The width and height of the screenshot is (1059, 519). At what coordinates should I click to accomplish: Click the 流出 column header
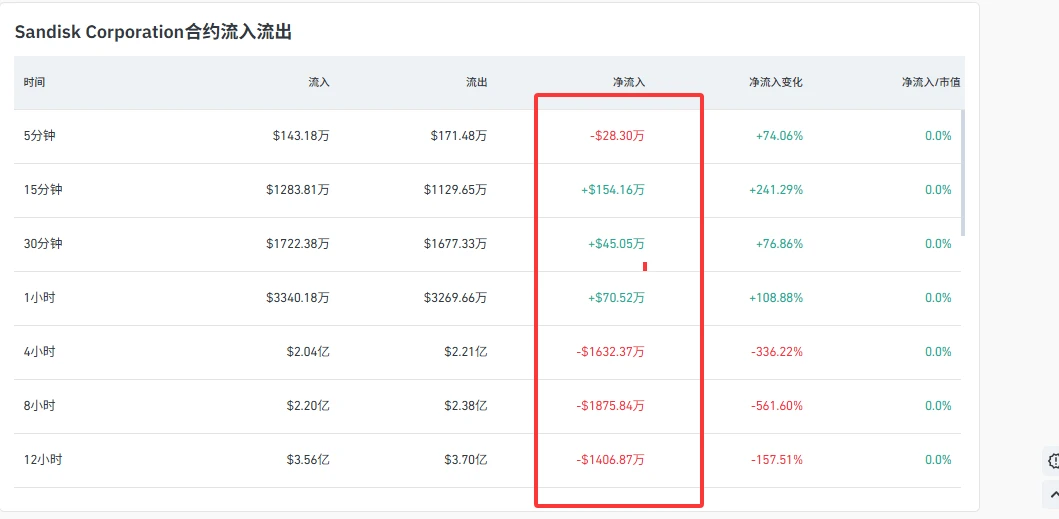point(476,82)
